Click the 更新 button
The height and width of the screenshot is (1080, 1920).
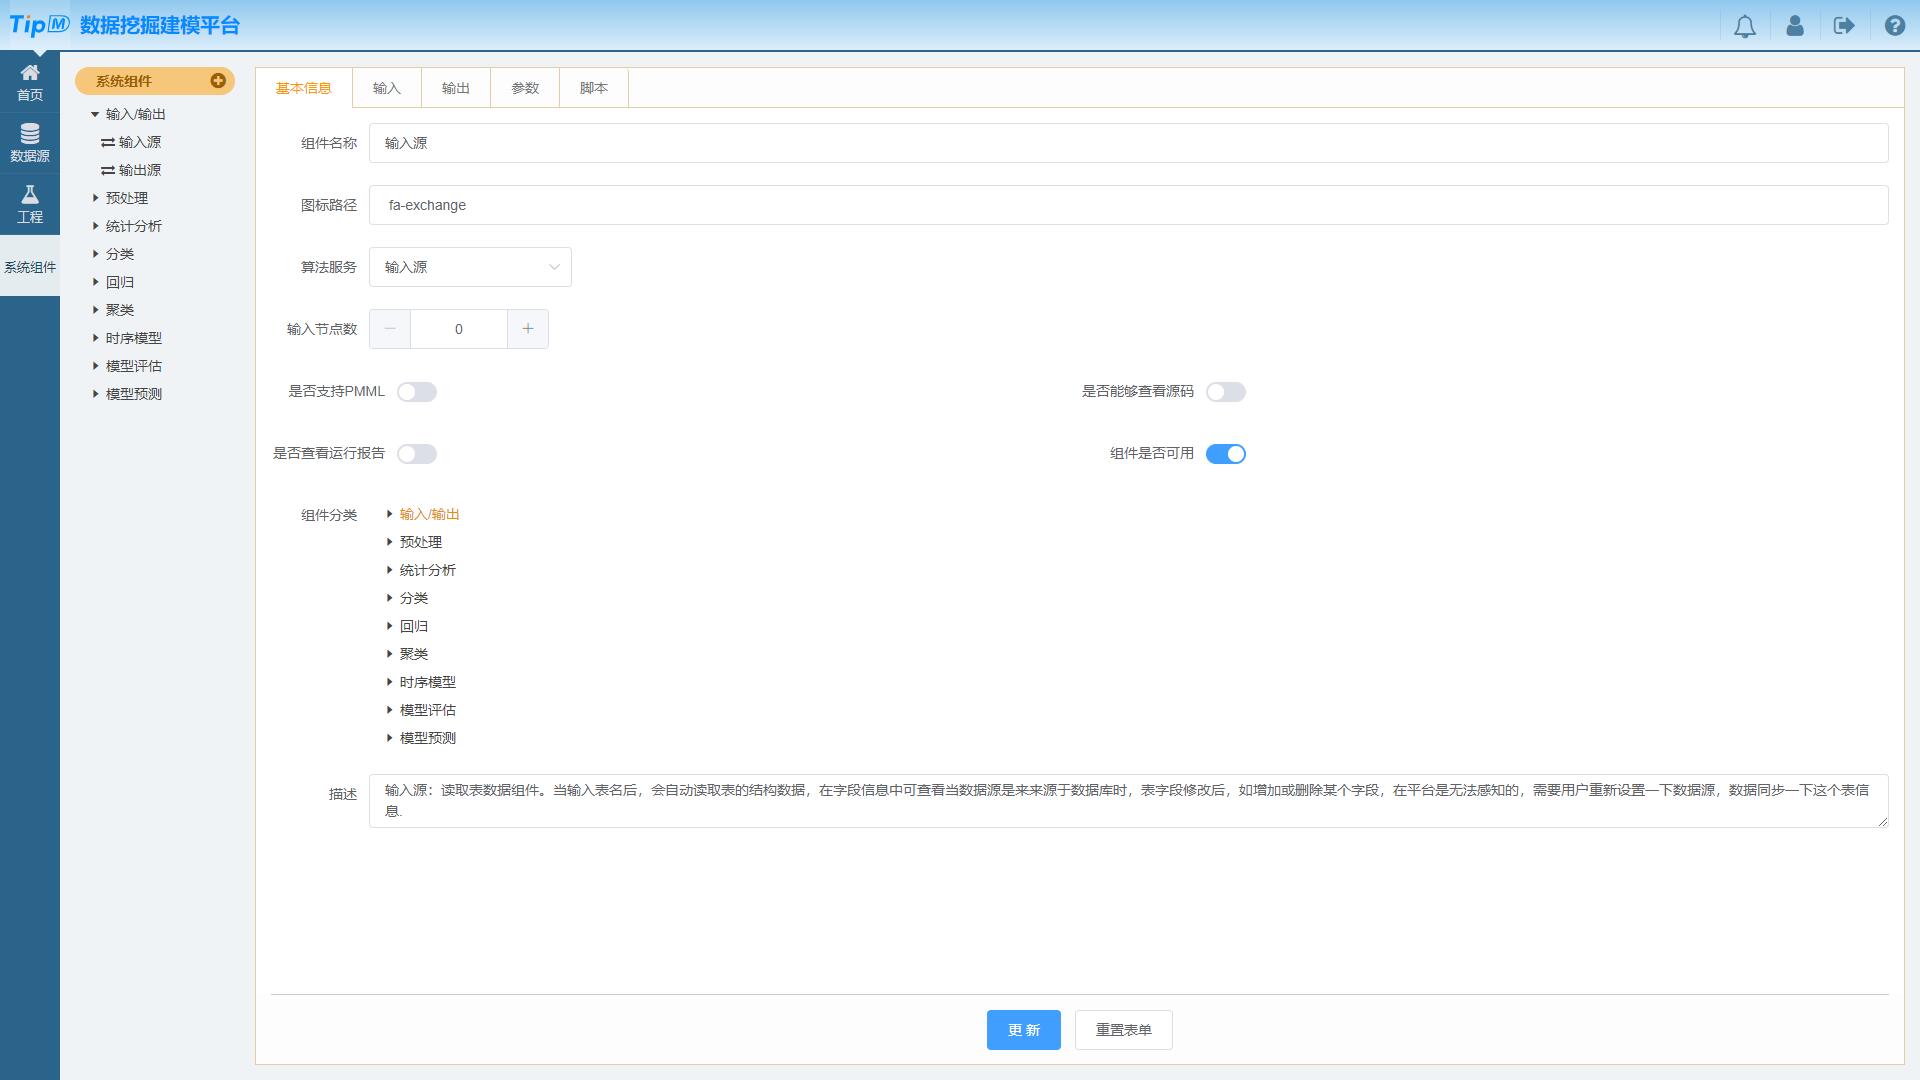click(x=1023, y=1030)
